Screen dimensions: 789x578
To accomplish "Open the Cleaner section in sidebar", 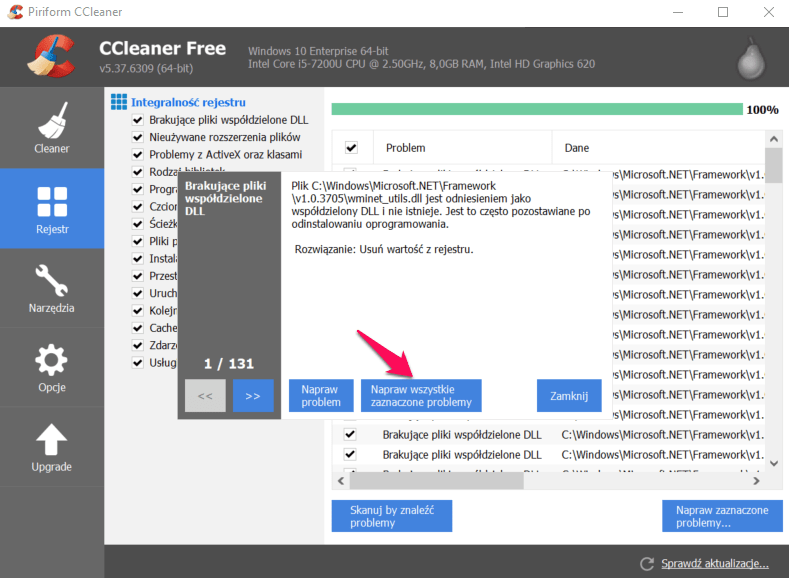I will pos(51,128).
